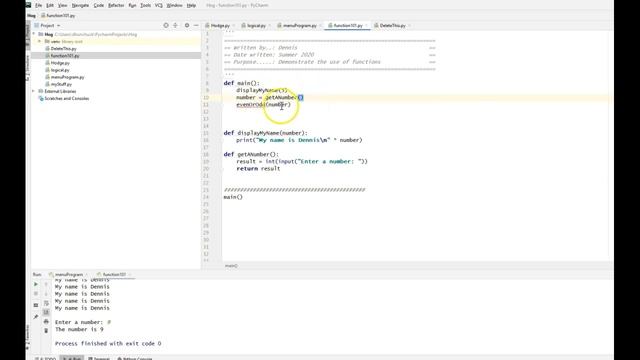Select logical.py in project tree

(x=60, y=70)
